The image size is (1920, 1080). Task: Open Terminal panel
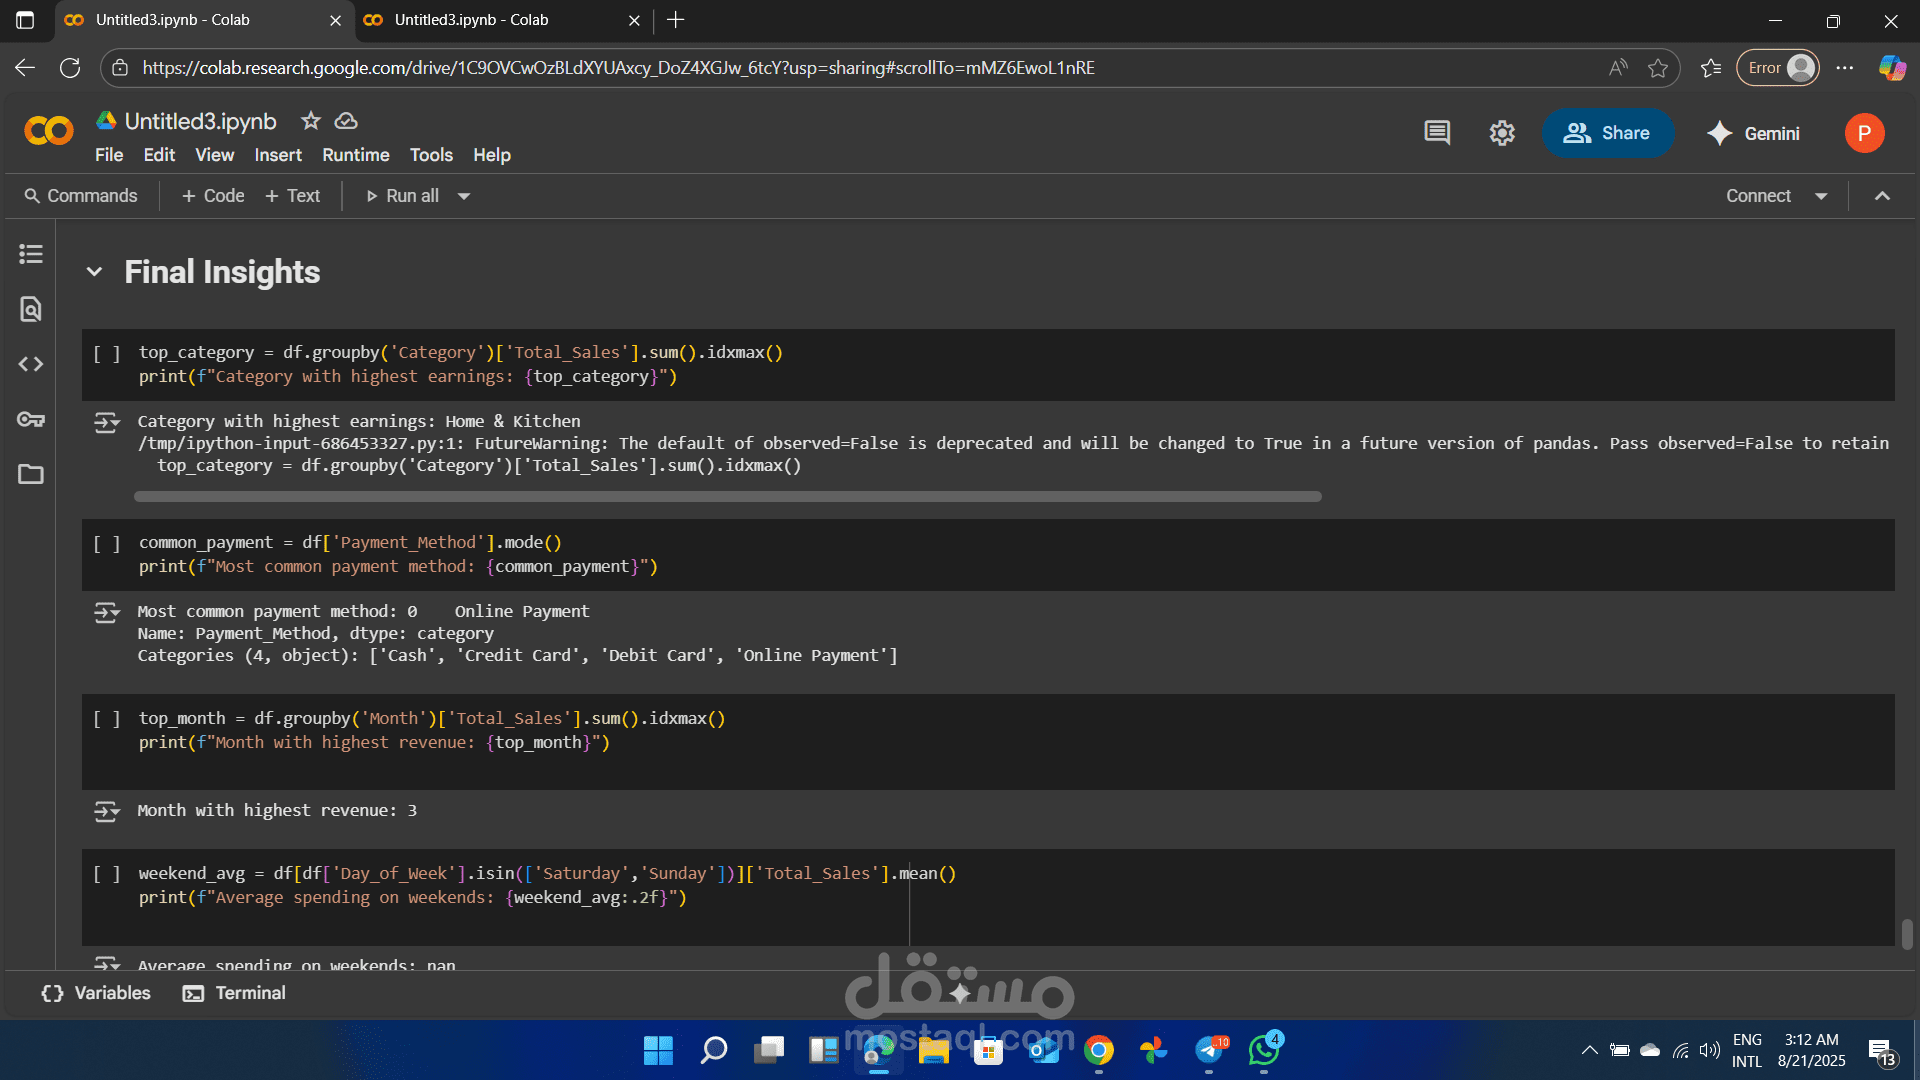pyautogui.click(x=235, y=993)
